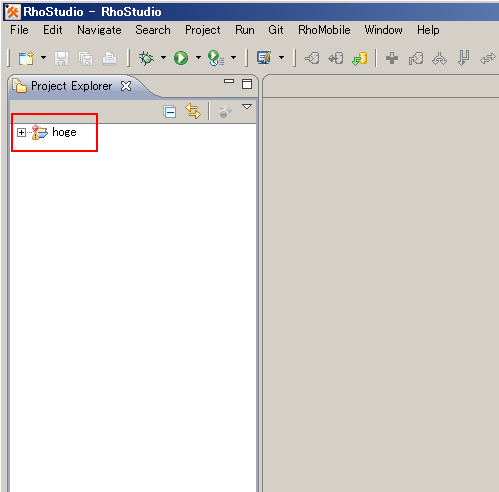Select the hoge project in the tree

[x=64, y=132]
